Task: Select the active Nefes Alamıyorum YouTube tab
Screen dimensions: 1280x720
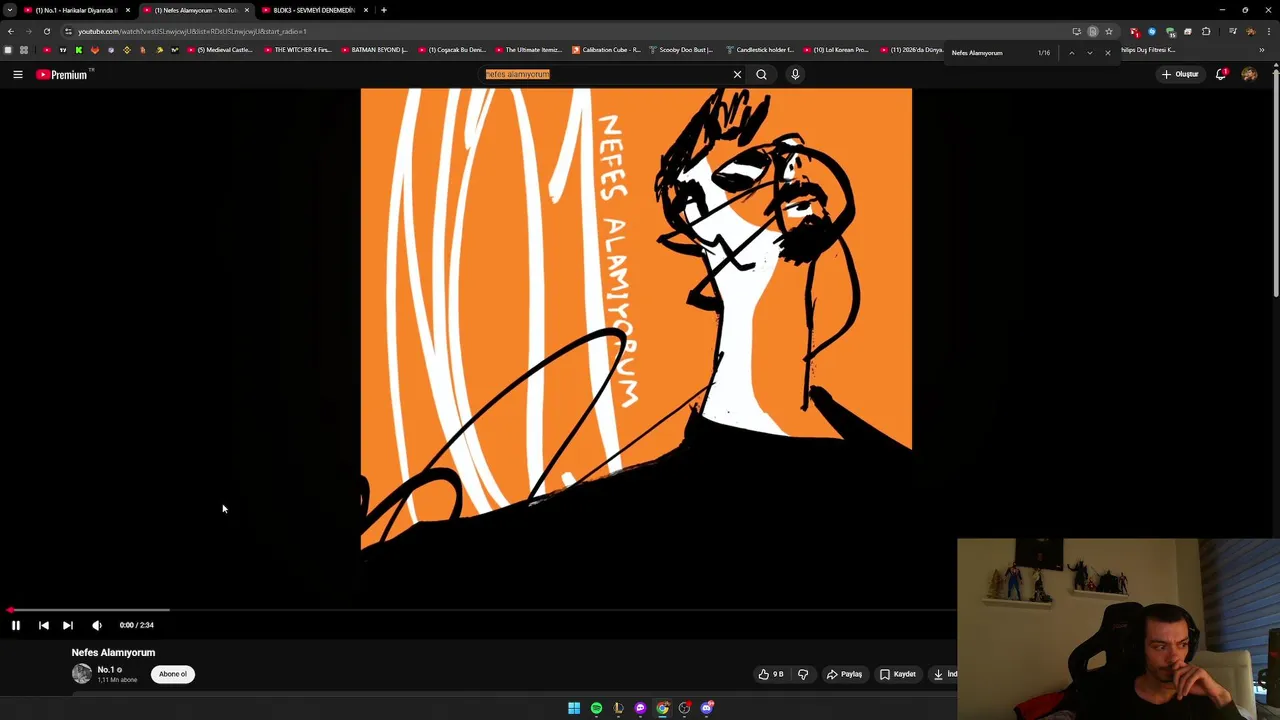Action: click(195, 10)
